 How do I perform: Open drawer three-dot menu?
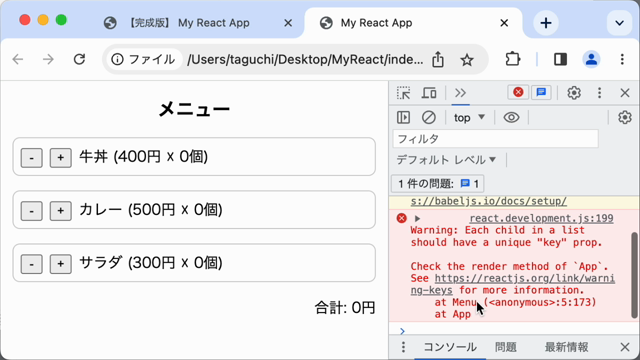pos(403,347)
